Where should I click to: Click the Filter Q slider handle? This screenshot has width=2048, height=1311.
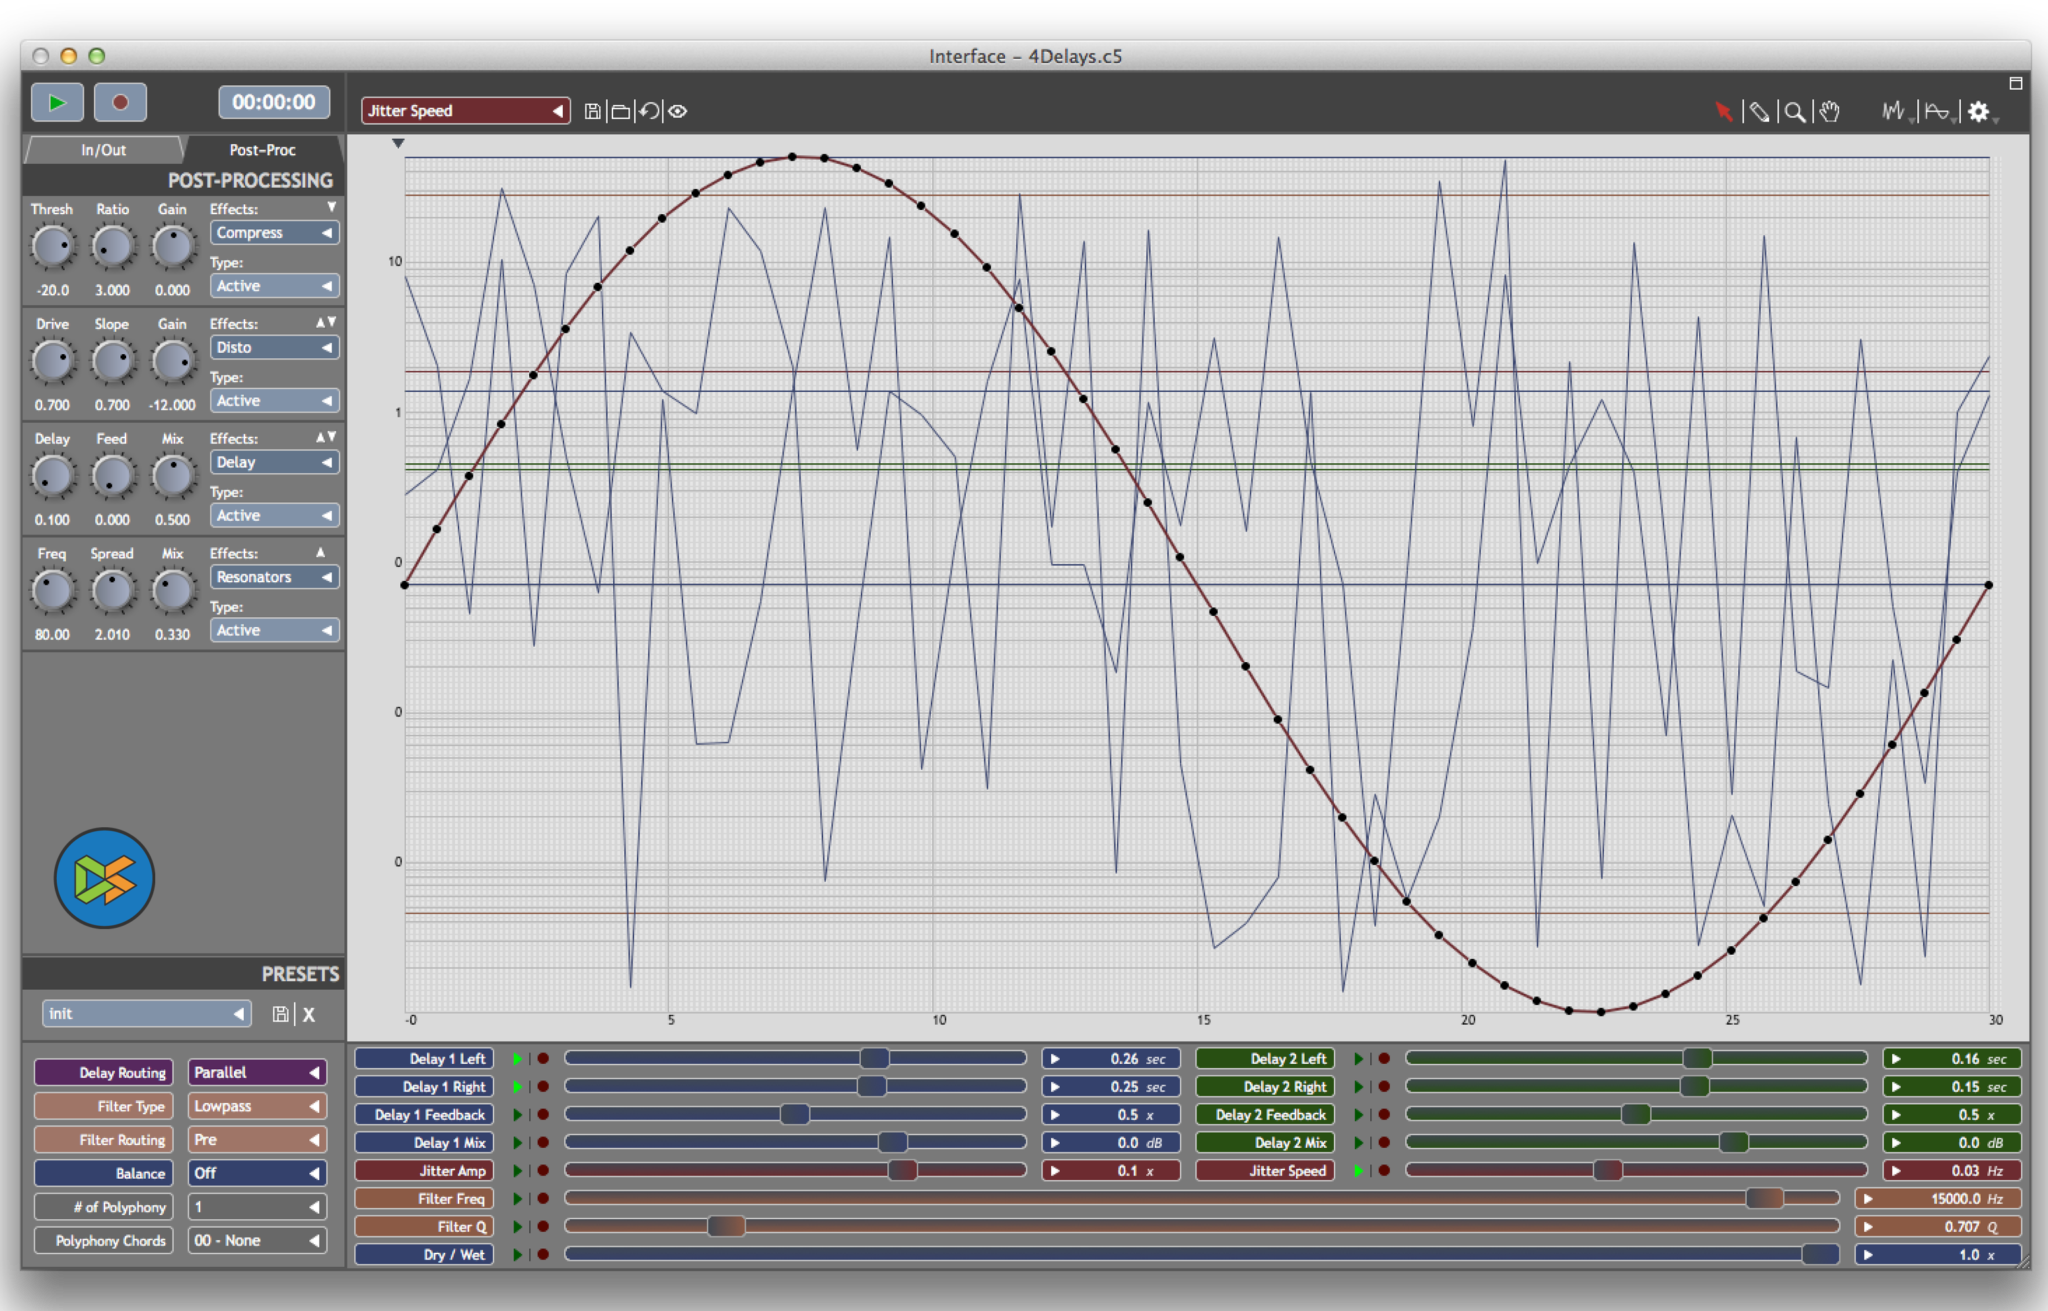[726, 1227]
